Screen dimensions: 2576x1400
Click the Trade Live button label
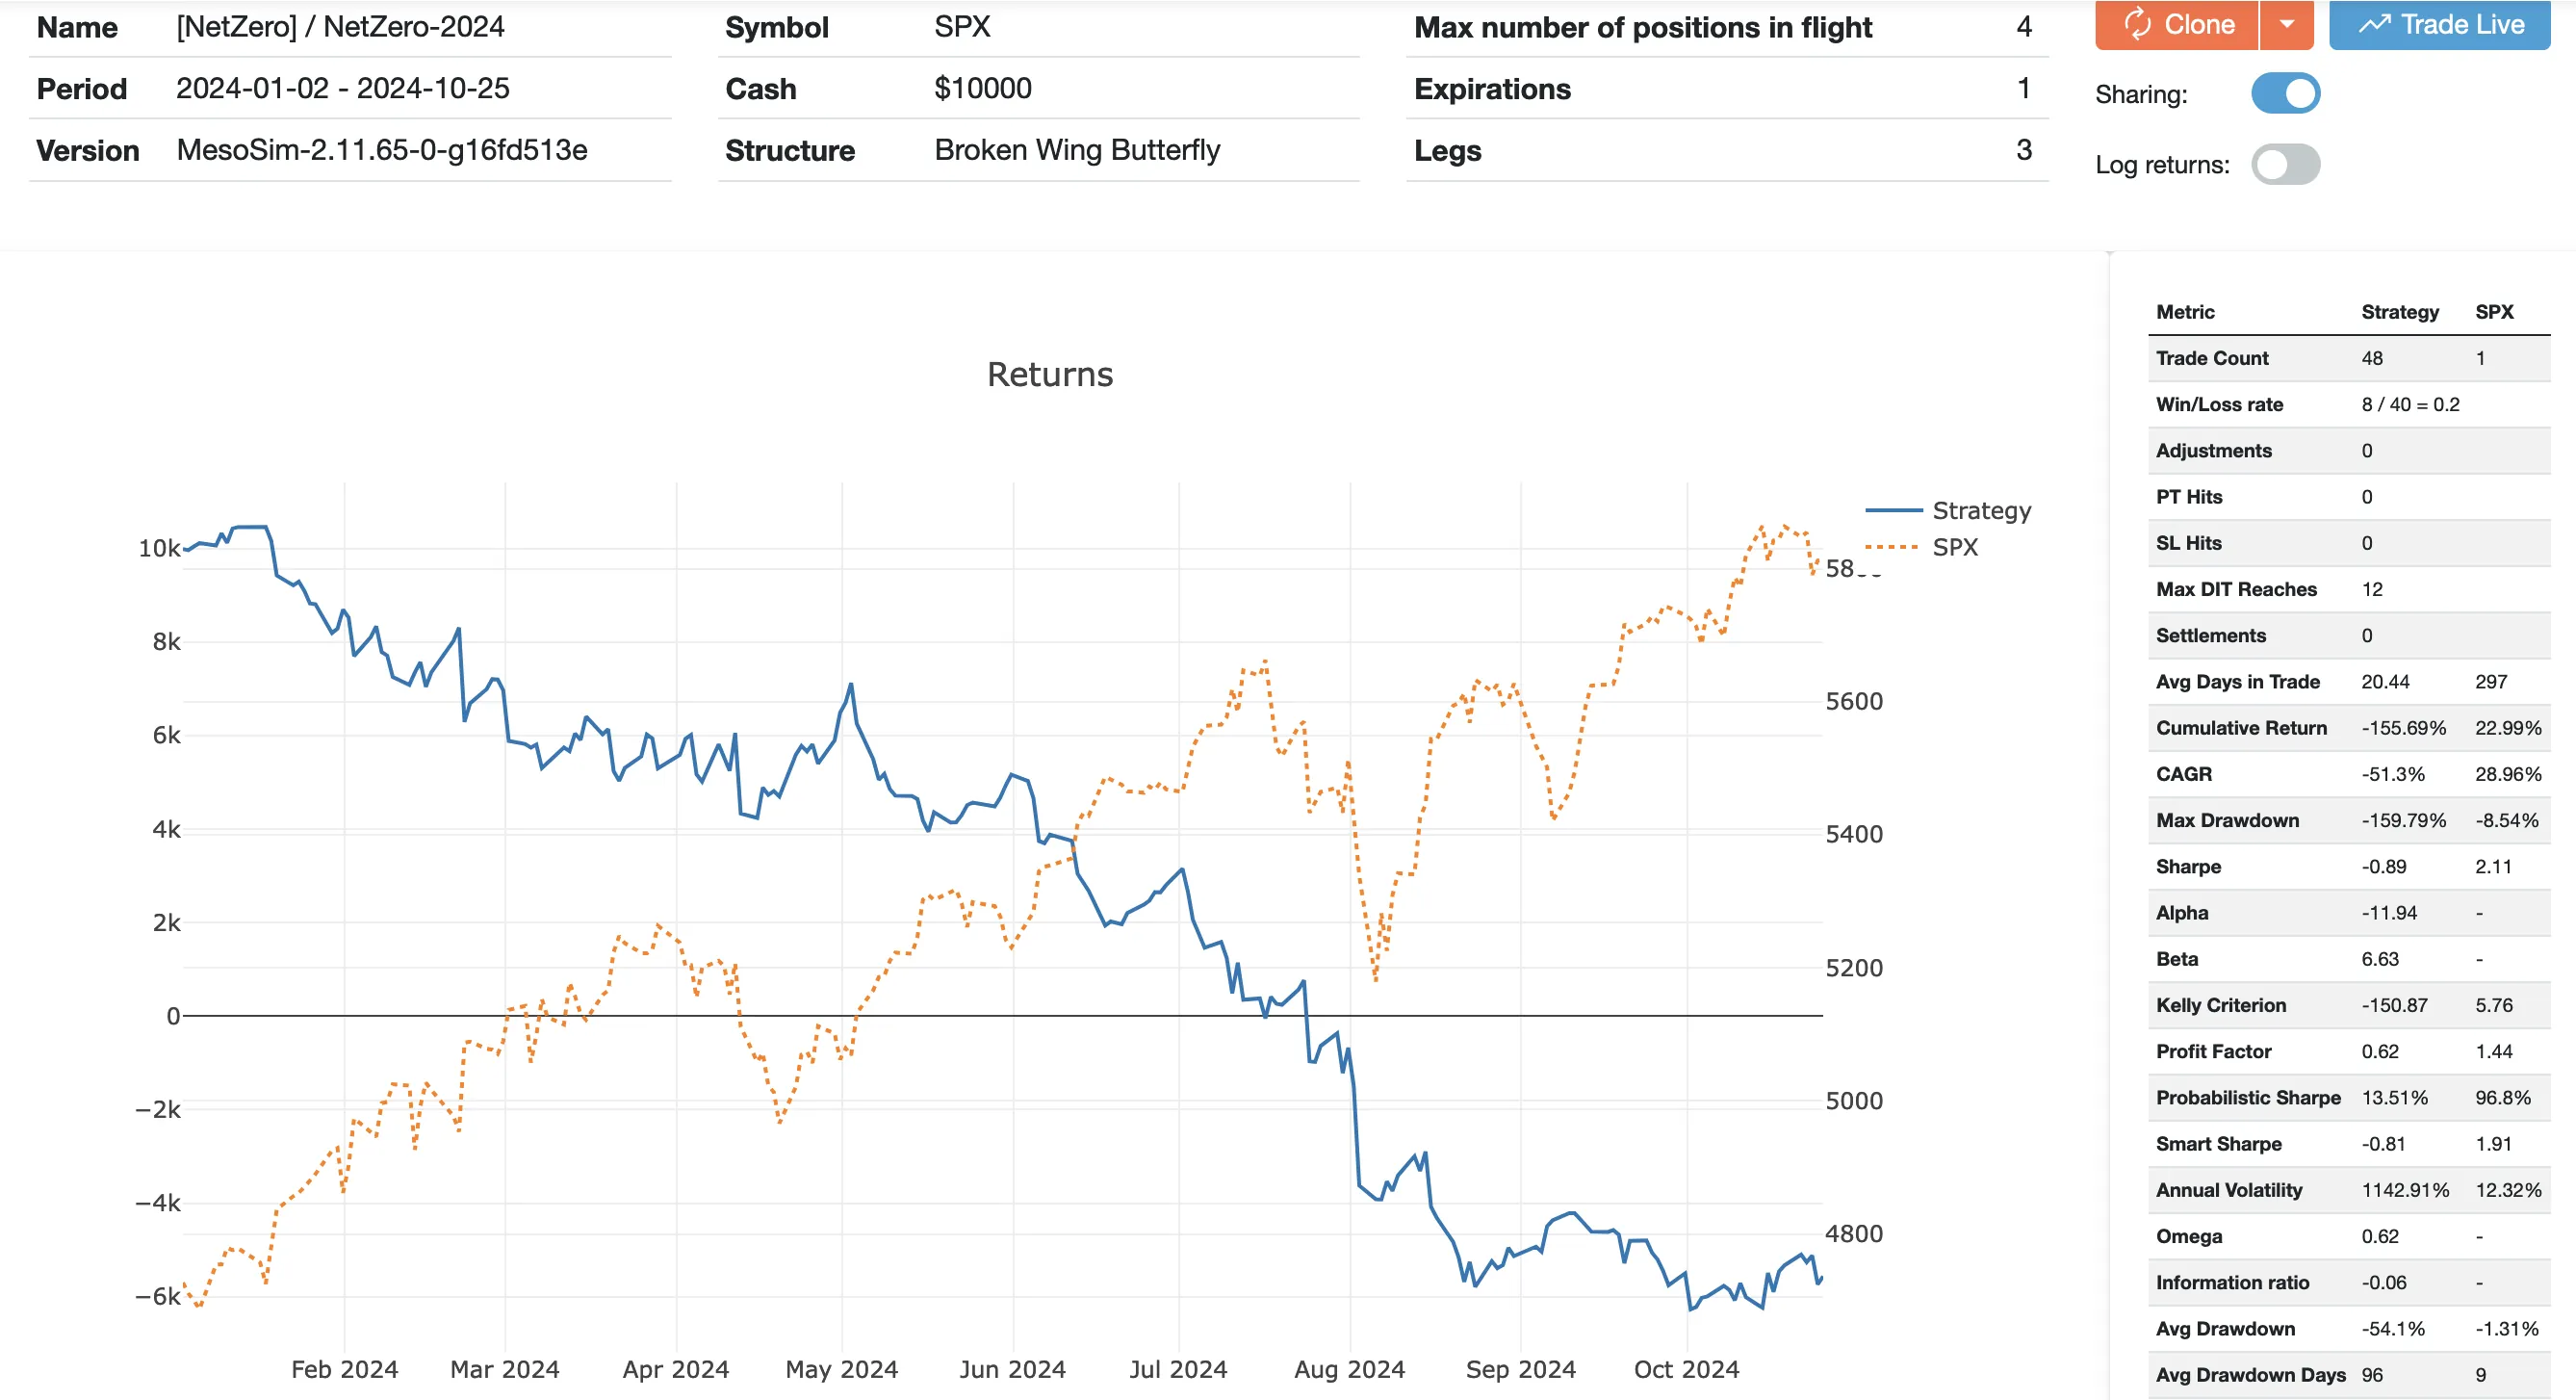2462,24
